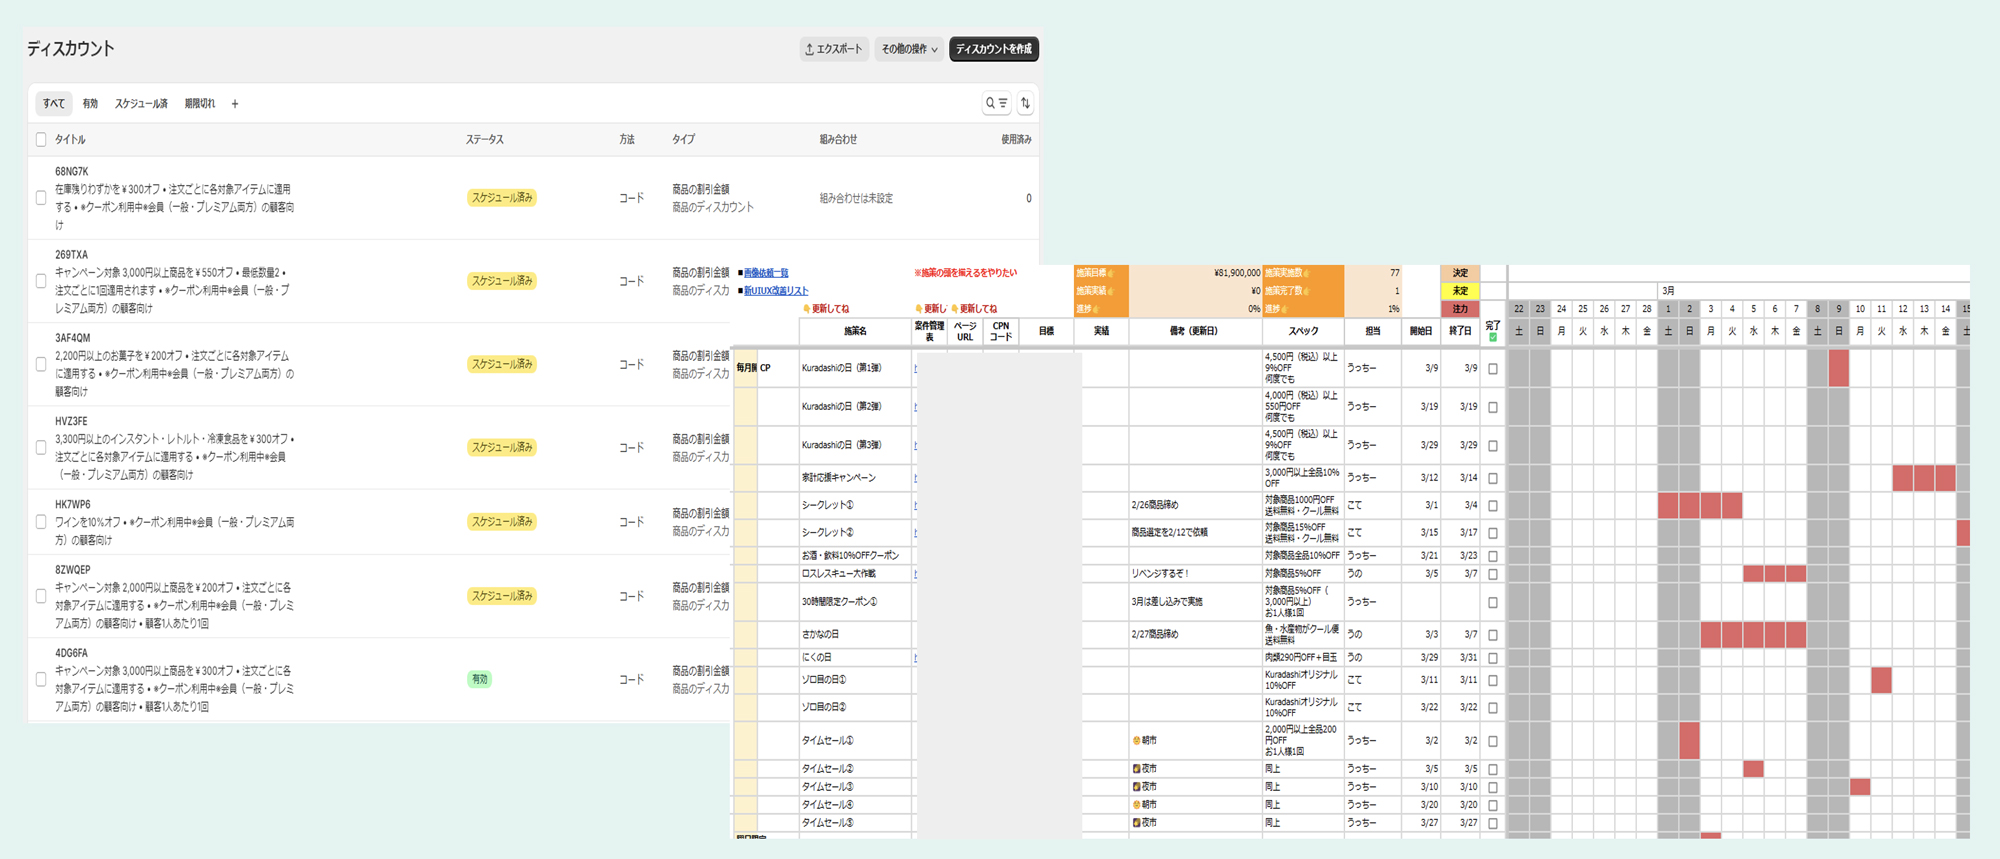
Task: Select the checkbox for discount 68NG7K
Action: [x=41, y=198]
